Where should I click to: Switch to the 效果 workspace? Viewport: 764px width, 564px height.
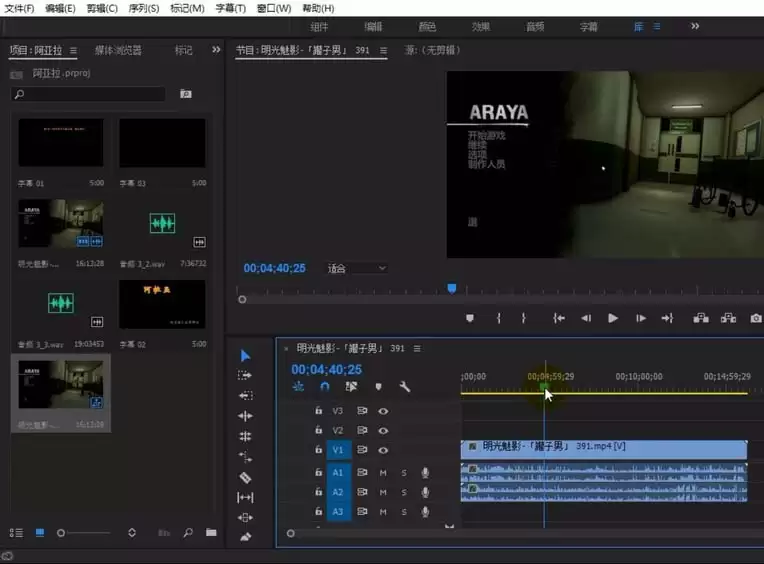481,27
